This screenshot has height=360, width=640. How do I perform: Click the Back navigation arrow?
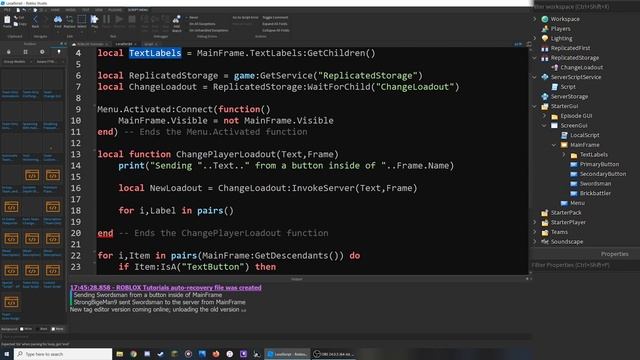pos(35,19)
